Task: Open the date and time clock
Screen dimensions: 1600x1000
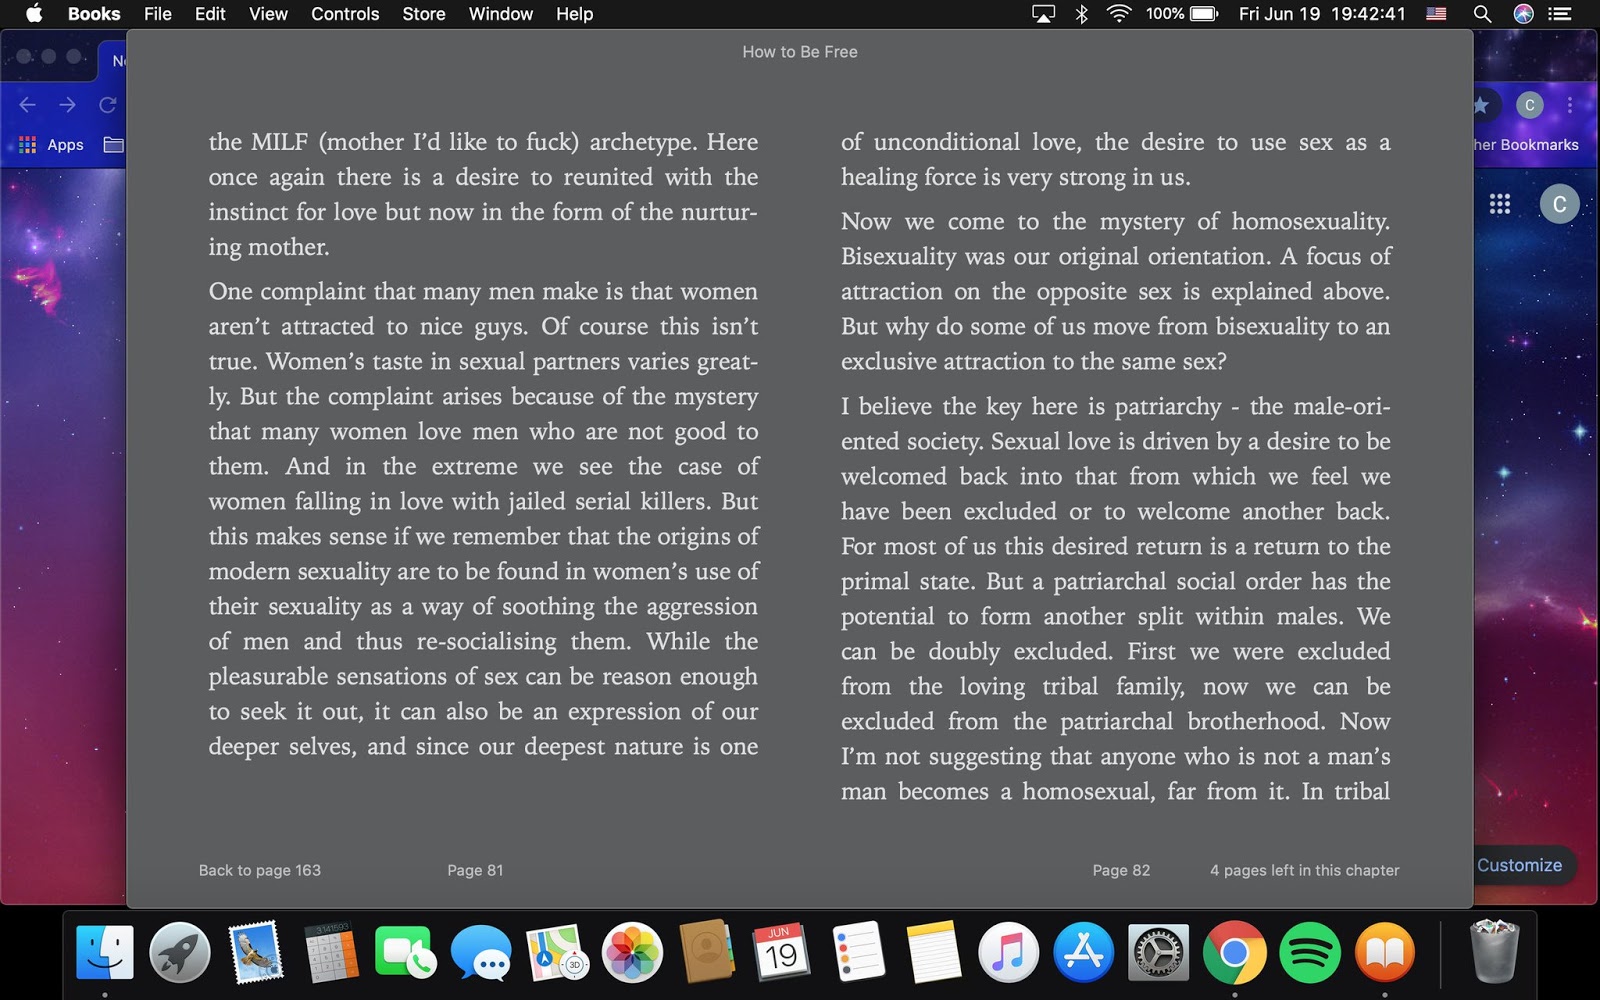Action: (x=1322, y=14)
